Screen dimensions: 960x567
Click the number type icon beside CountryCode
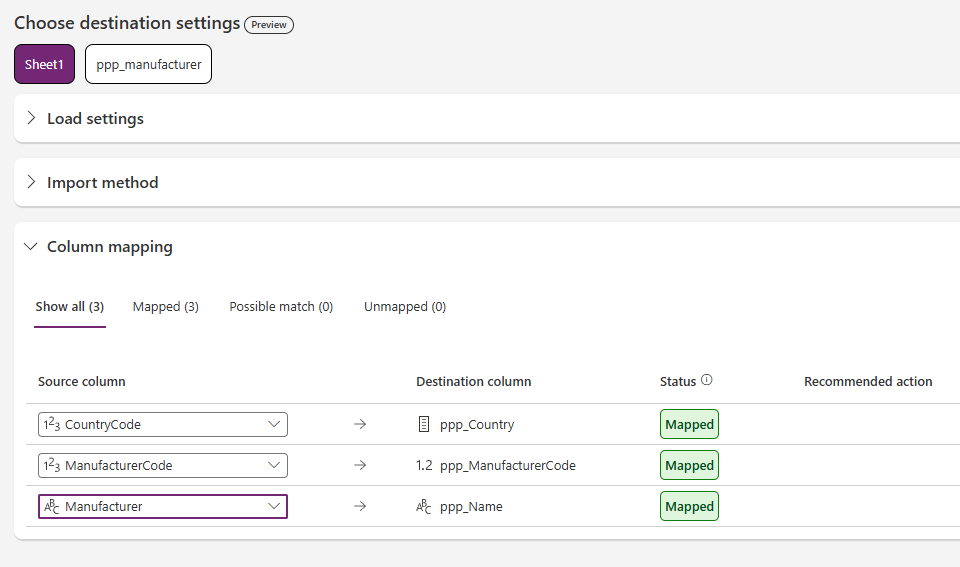tap(52, 424)
